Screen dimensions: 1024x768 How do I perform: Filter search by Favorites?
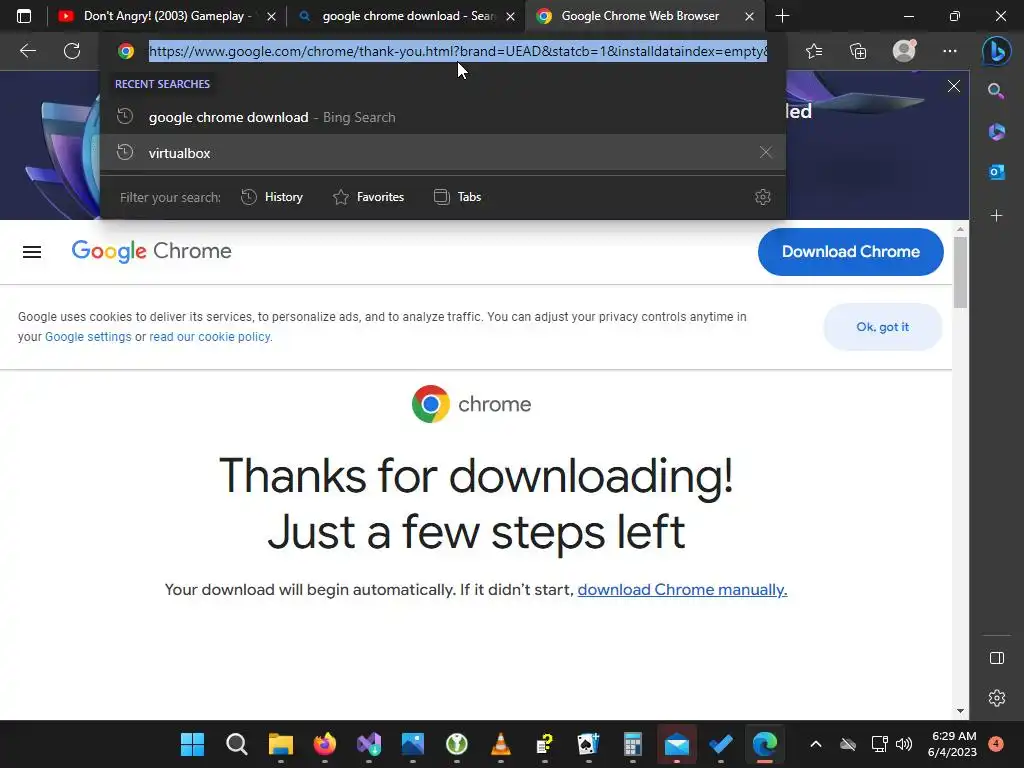pos(368,197)
